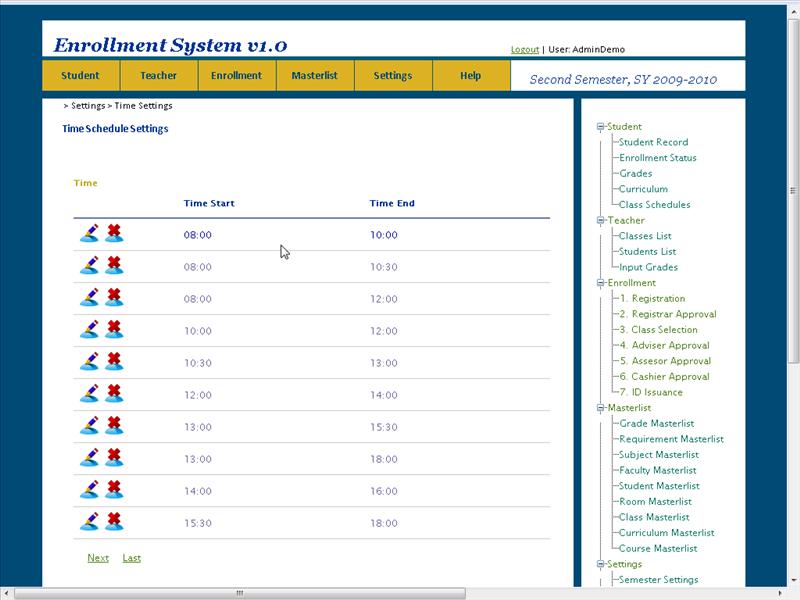Viewport: 800px width, 600px height.
Task: Jump to the Last page of times
Action: coord(132,558)
